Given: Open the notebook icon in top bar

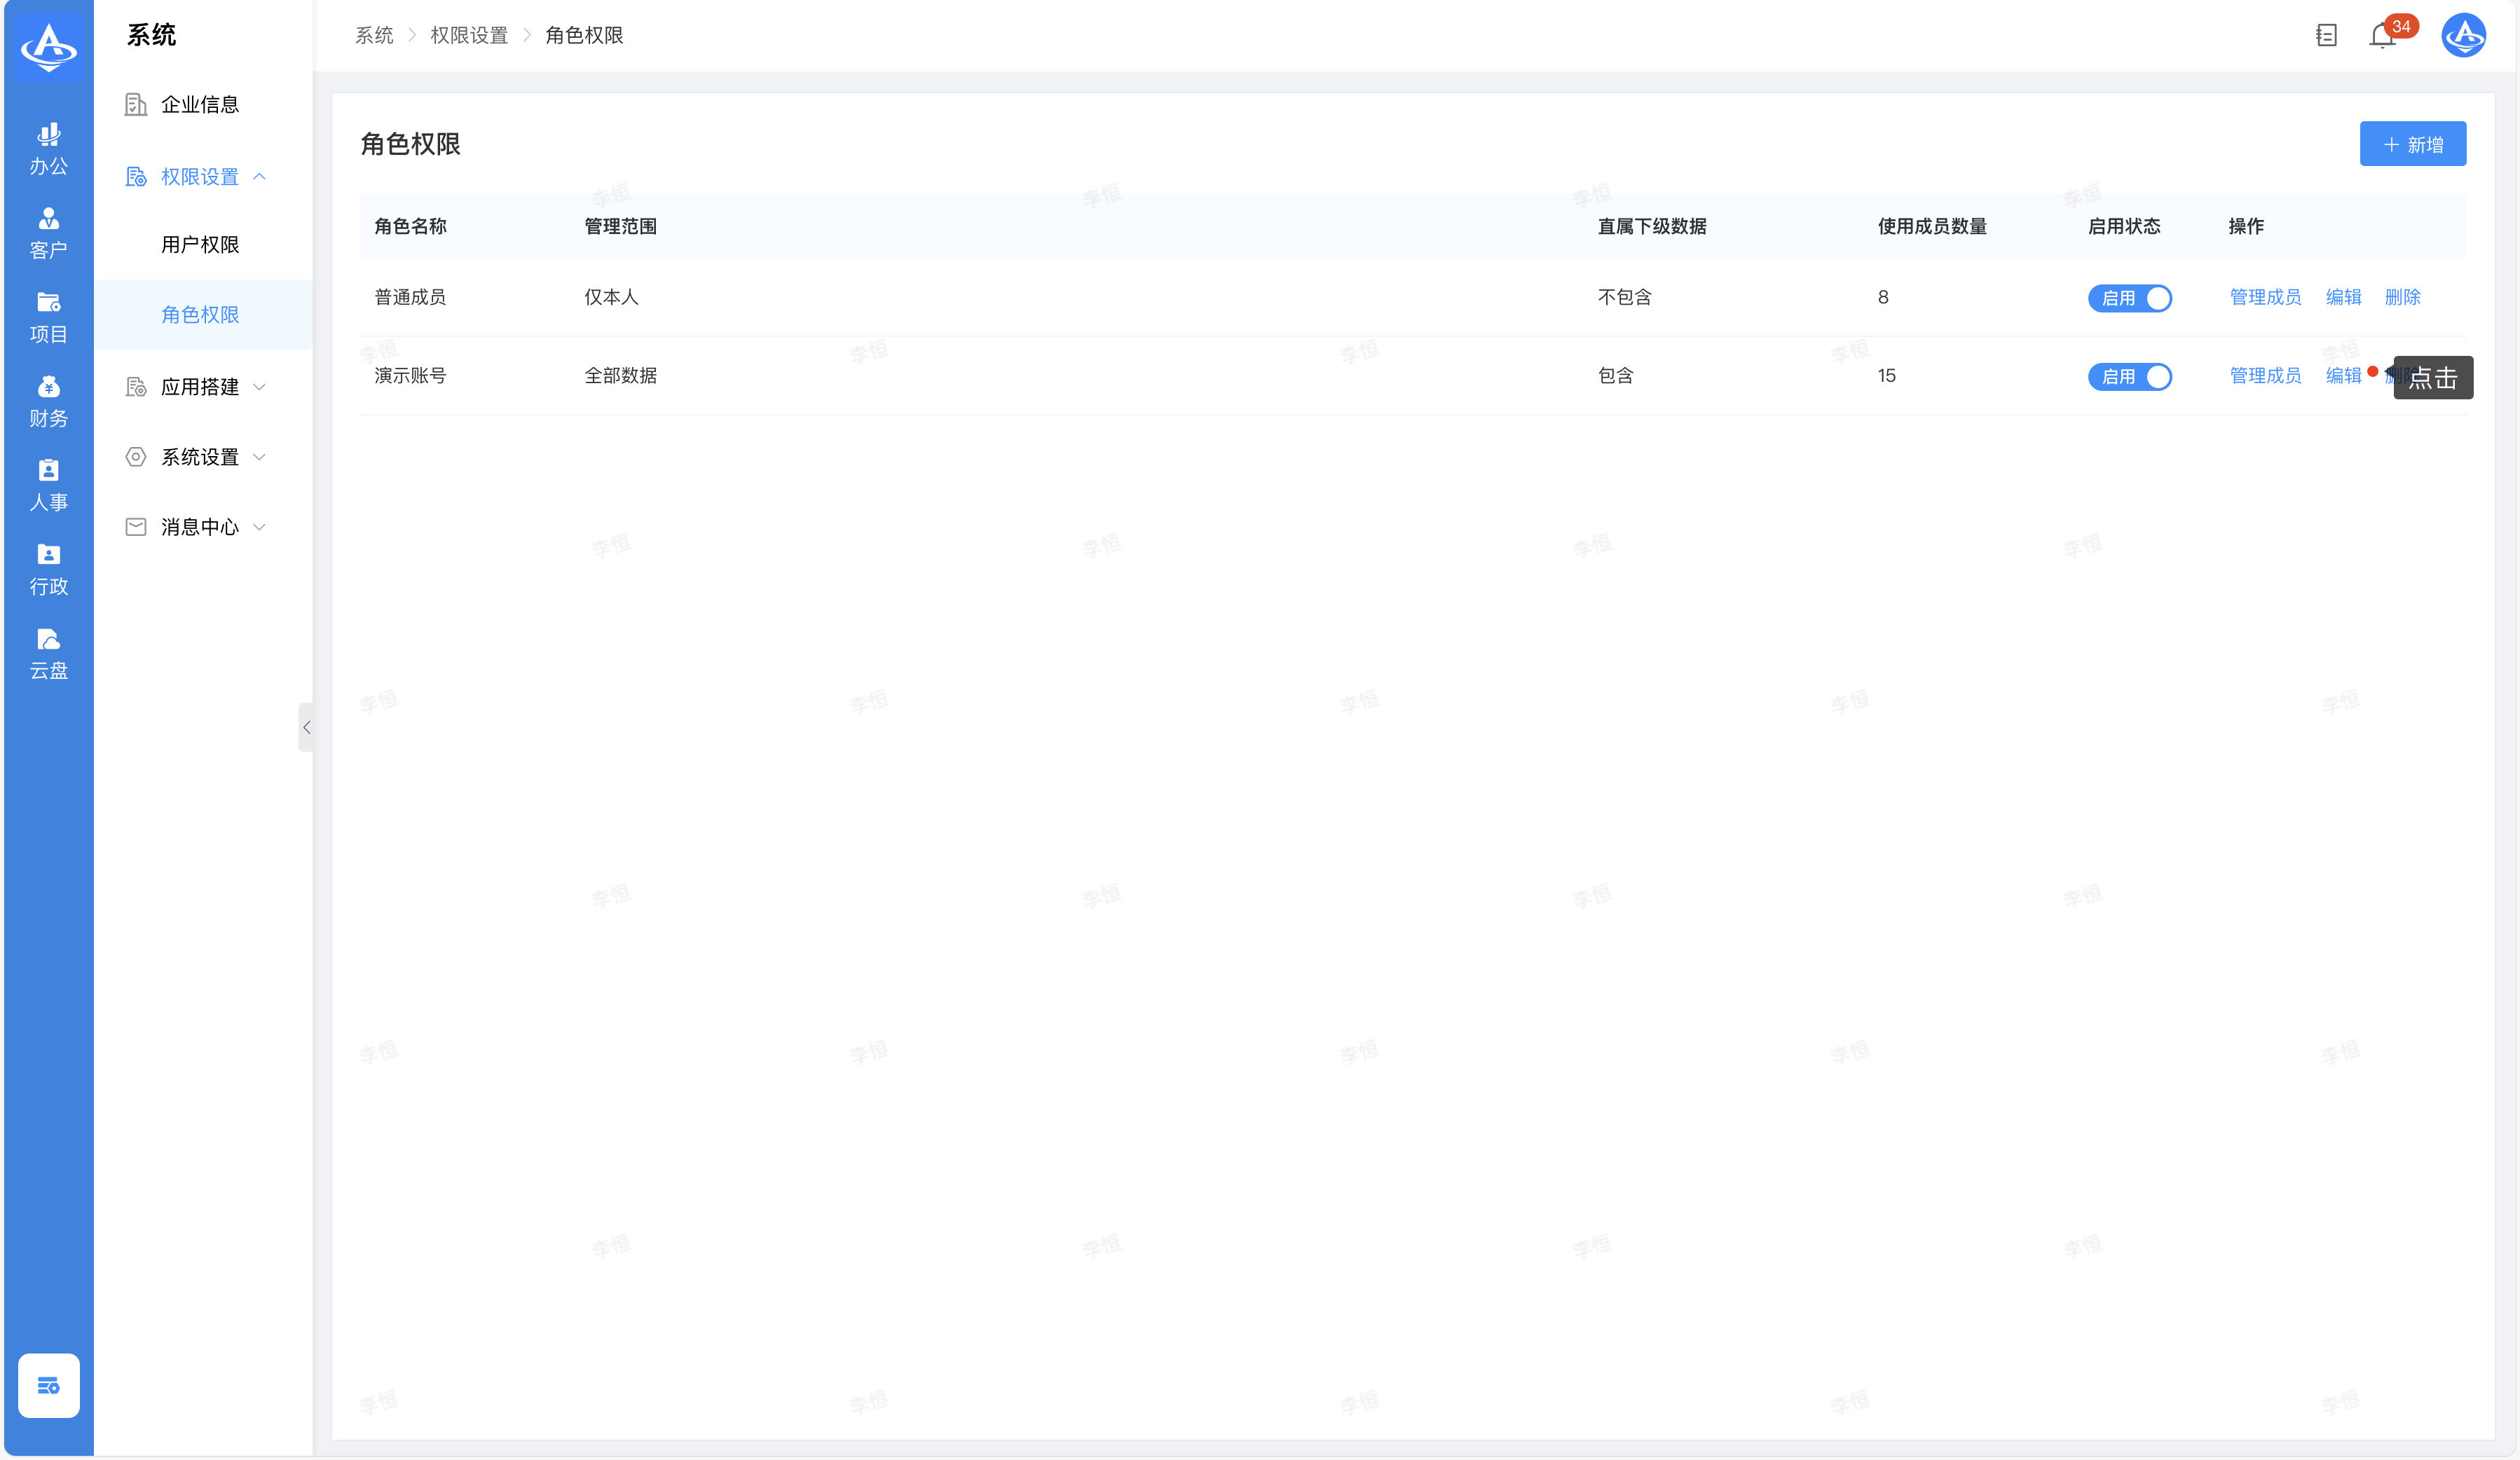Looking at the screenshot, I should coord(2326,36).
